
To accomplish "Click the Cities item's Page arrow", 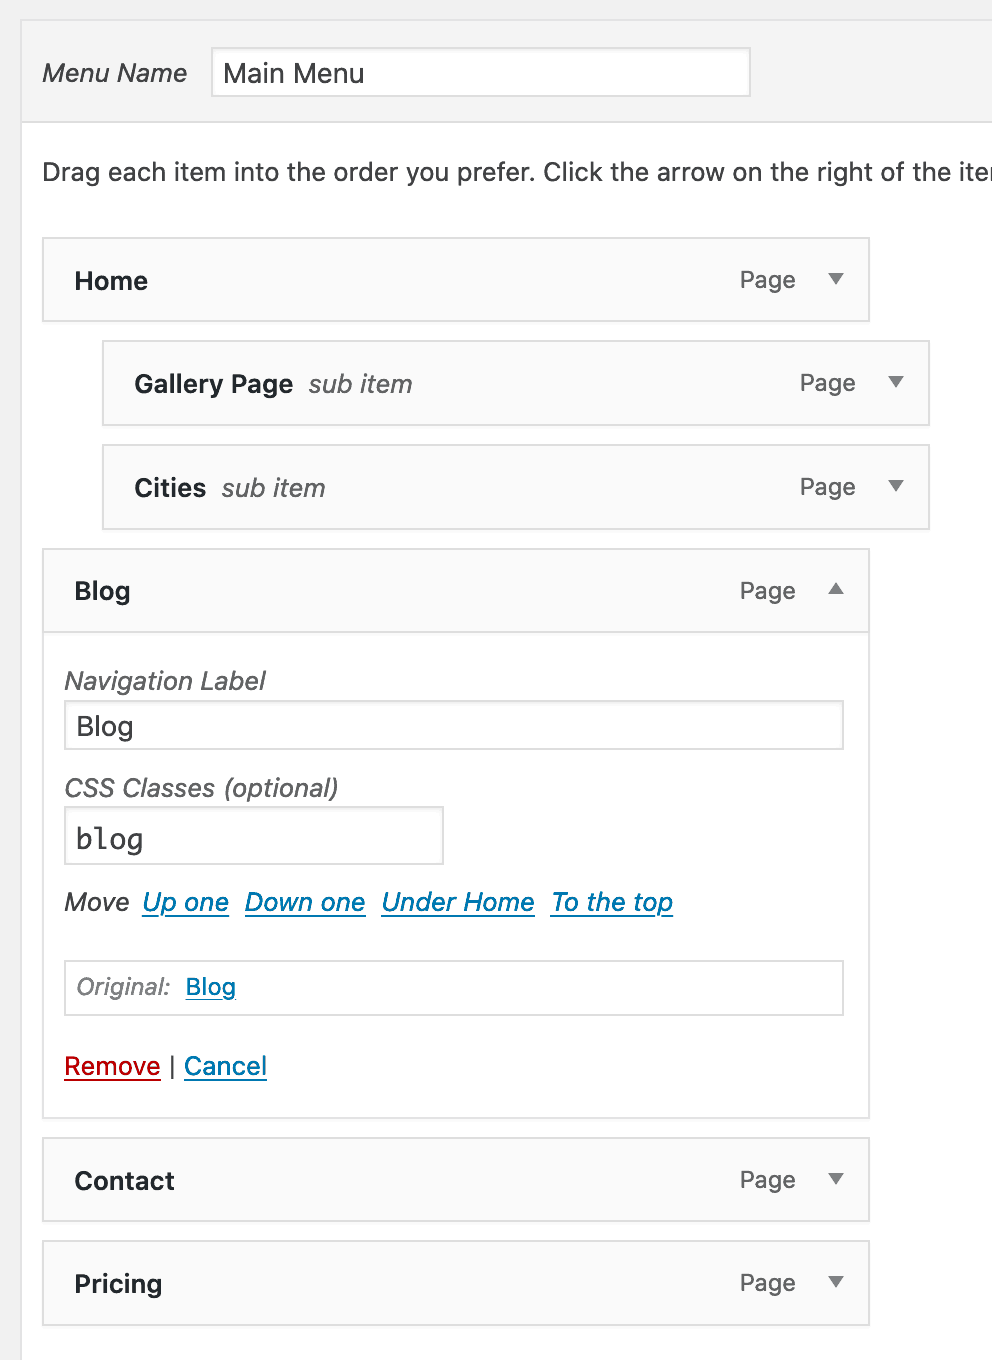I will point(895,487).
